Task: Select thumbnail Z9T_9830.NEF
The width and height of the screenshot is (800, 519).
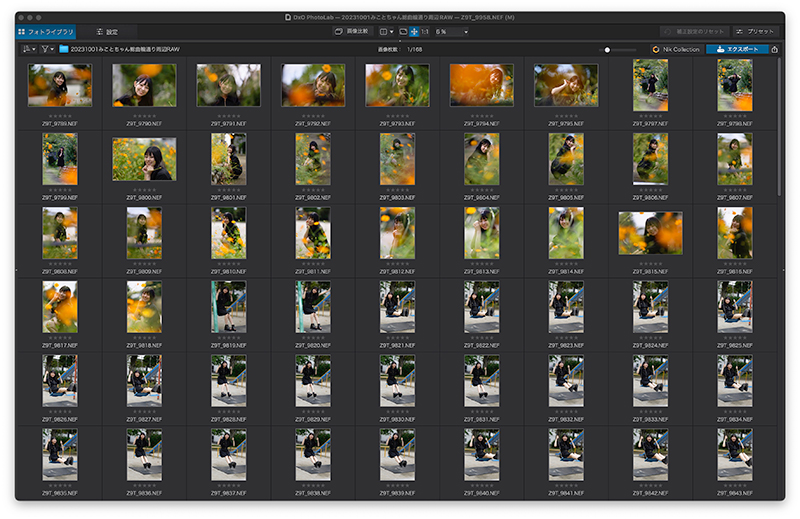Action: pyautogui.click(x=397, y=381)
